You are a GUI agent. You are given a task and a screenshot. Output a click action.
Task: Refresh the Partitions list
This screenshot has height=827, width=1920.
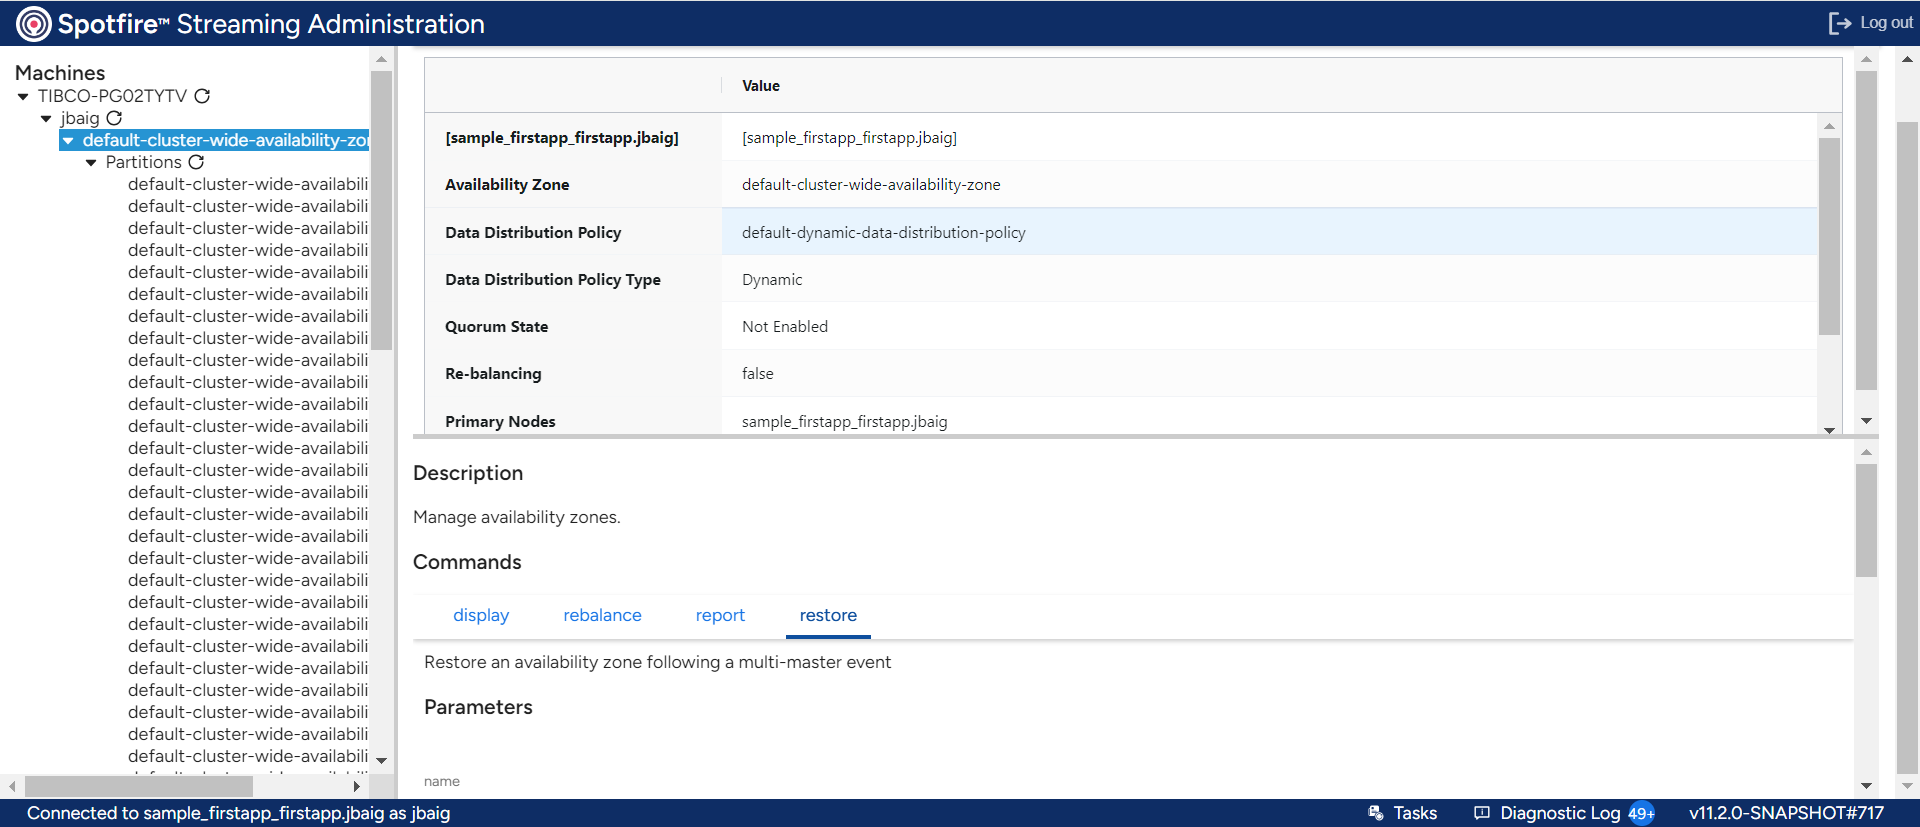pos(196,162)
